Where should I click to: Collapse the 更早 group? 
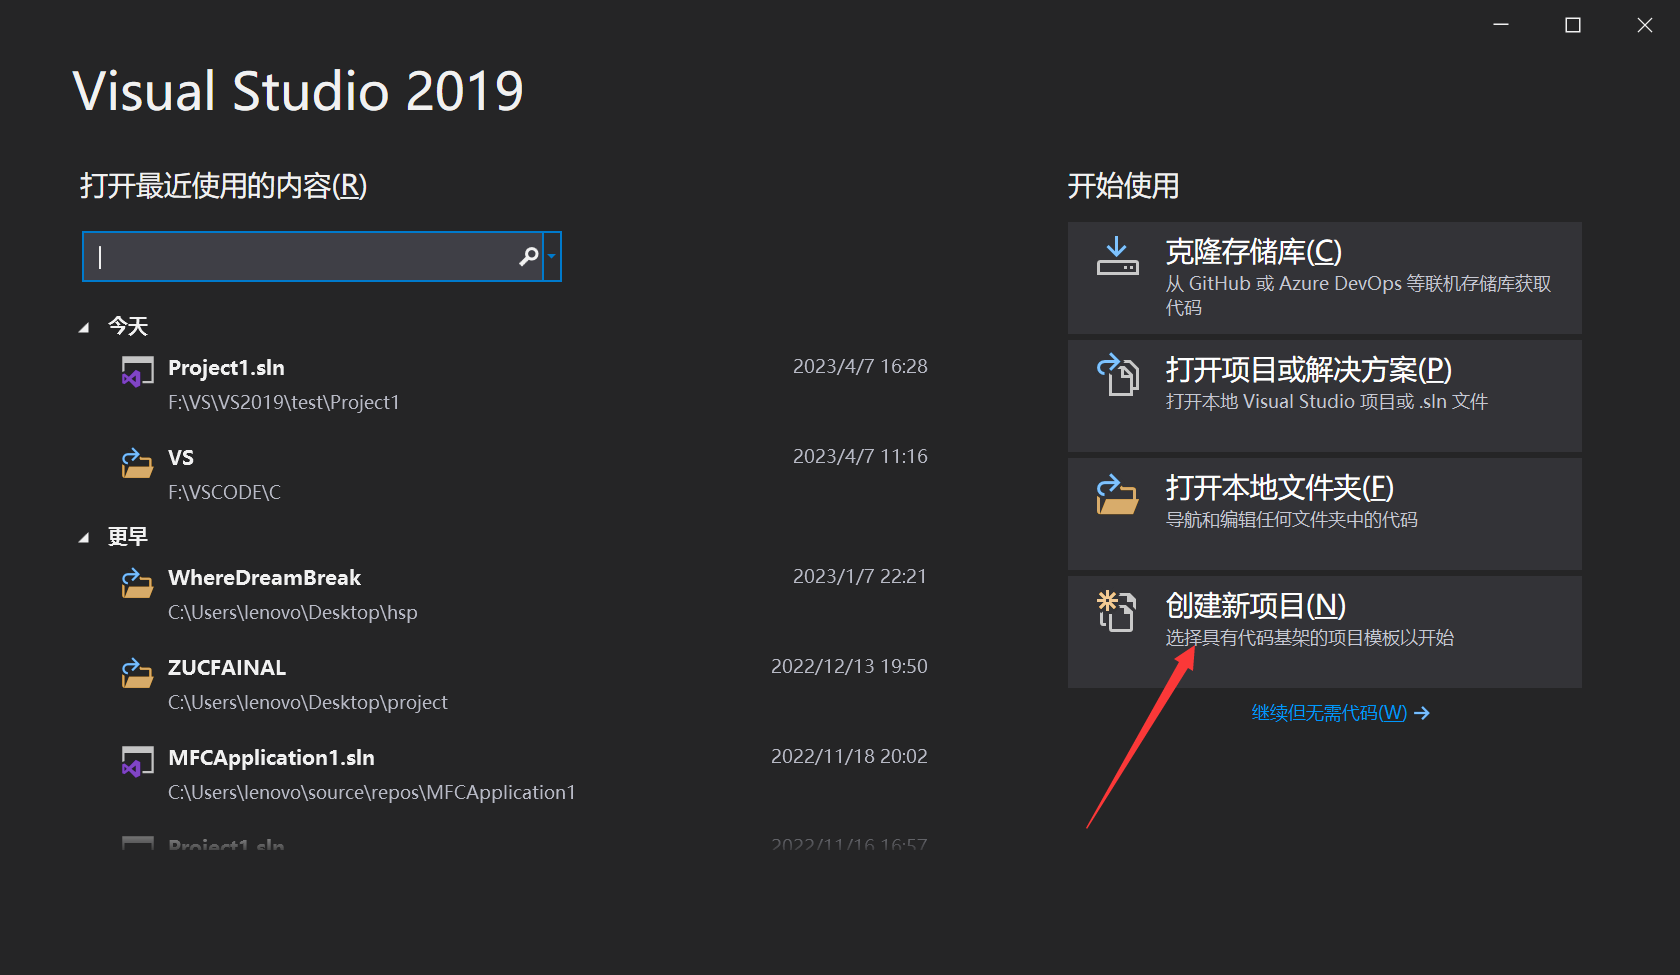[84, 537]
